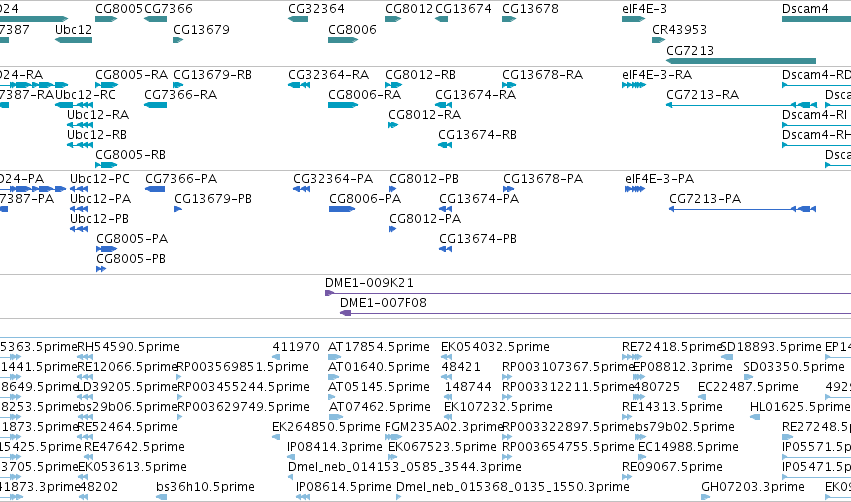
Task: Click the CG13674-PB protein label
Action: click(x=478, y=239)
